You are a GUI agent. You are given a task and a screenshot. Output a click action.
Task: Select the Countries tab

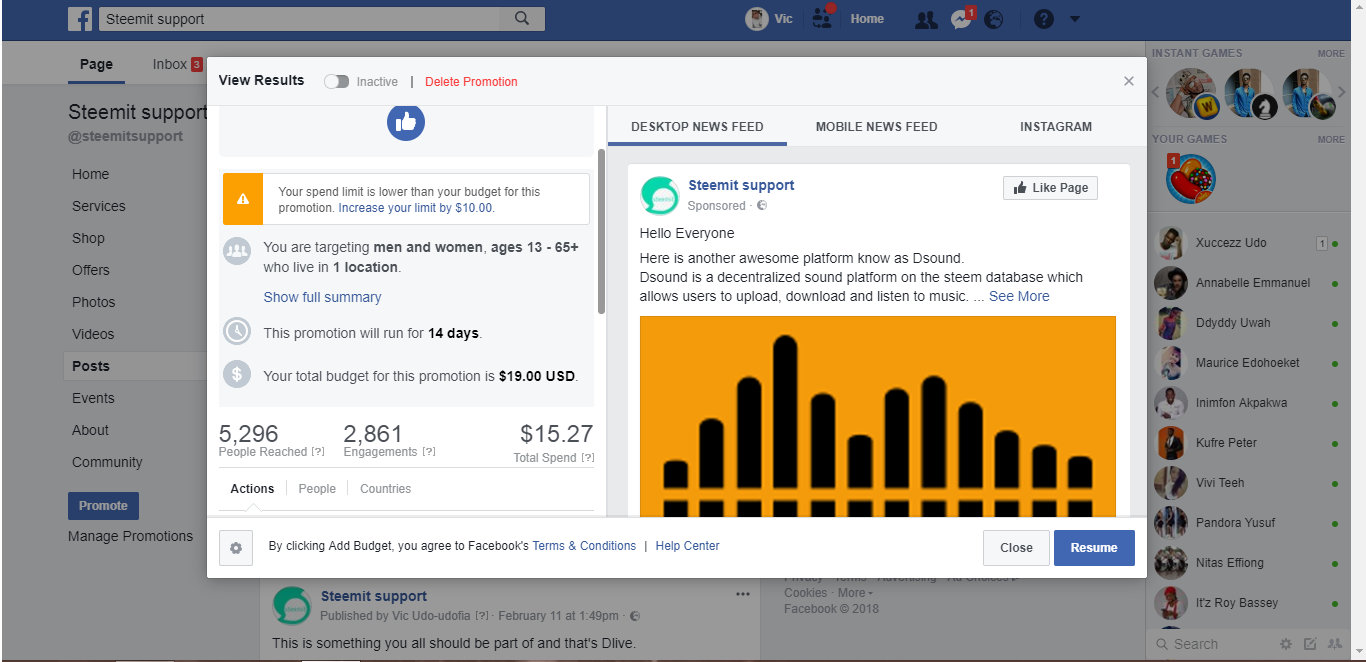click(x=385, y=489)
